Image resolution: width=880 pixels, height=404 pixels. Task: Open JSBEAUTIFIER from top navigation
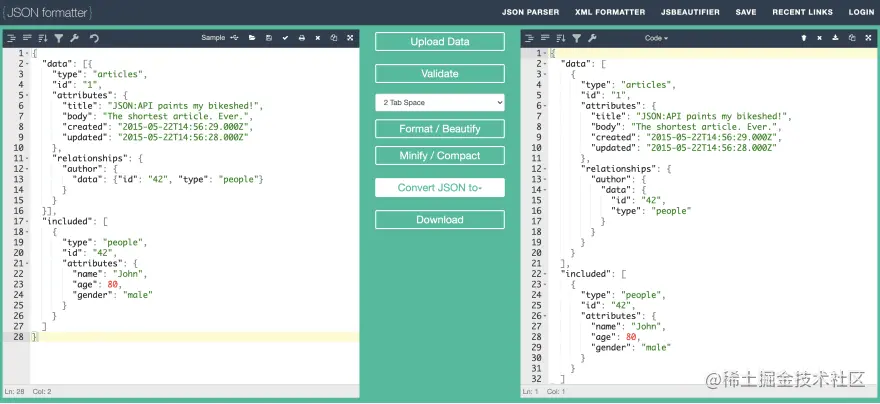point(690,12)
